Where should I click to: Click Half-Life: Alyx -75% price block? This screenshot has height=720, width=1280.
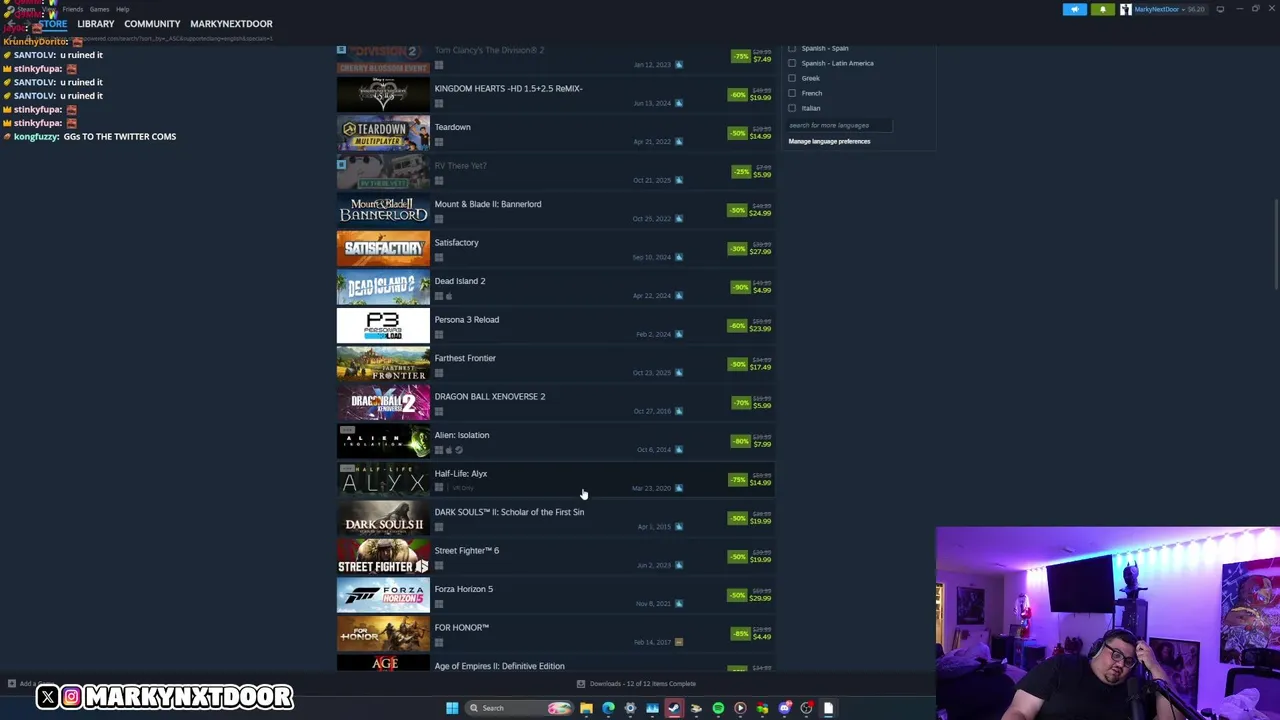750,479
